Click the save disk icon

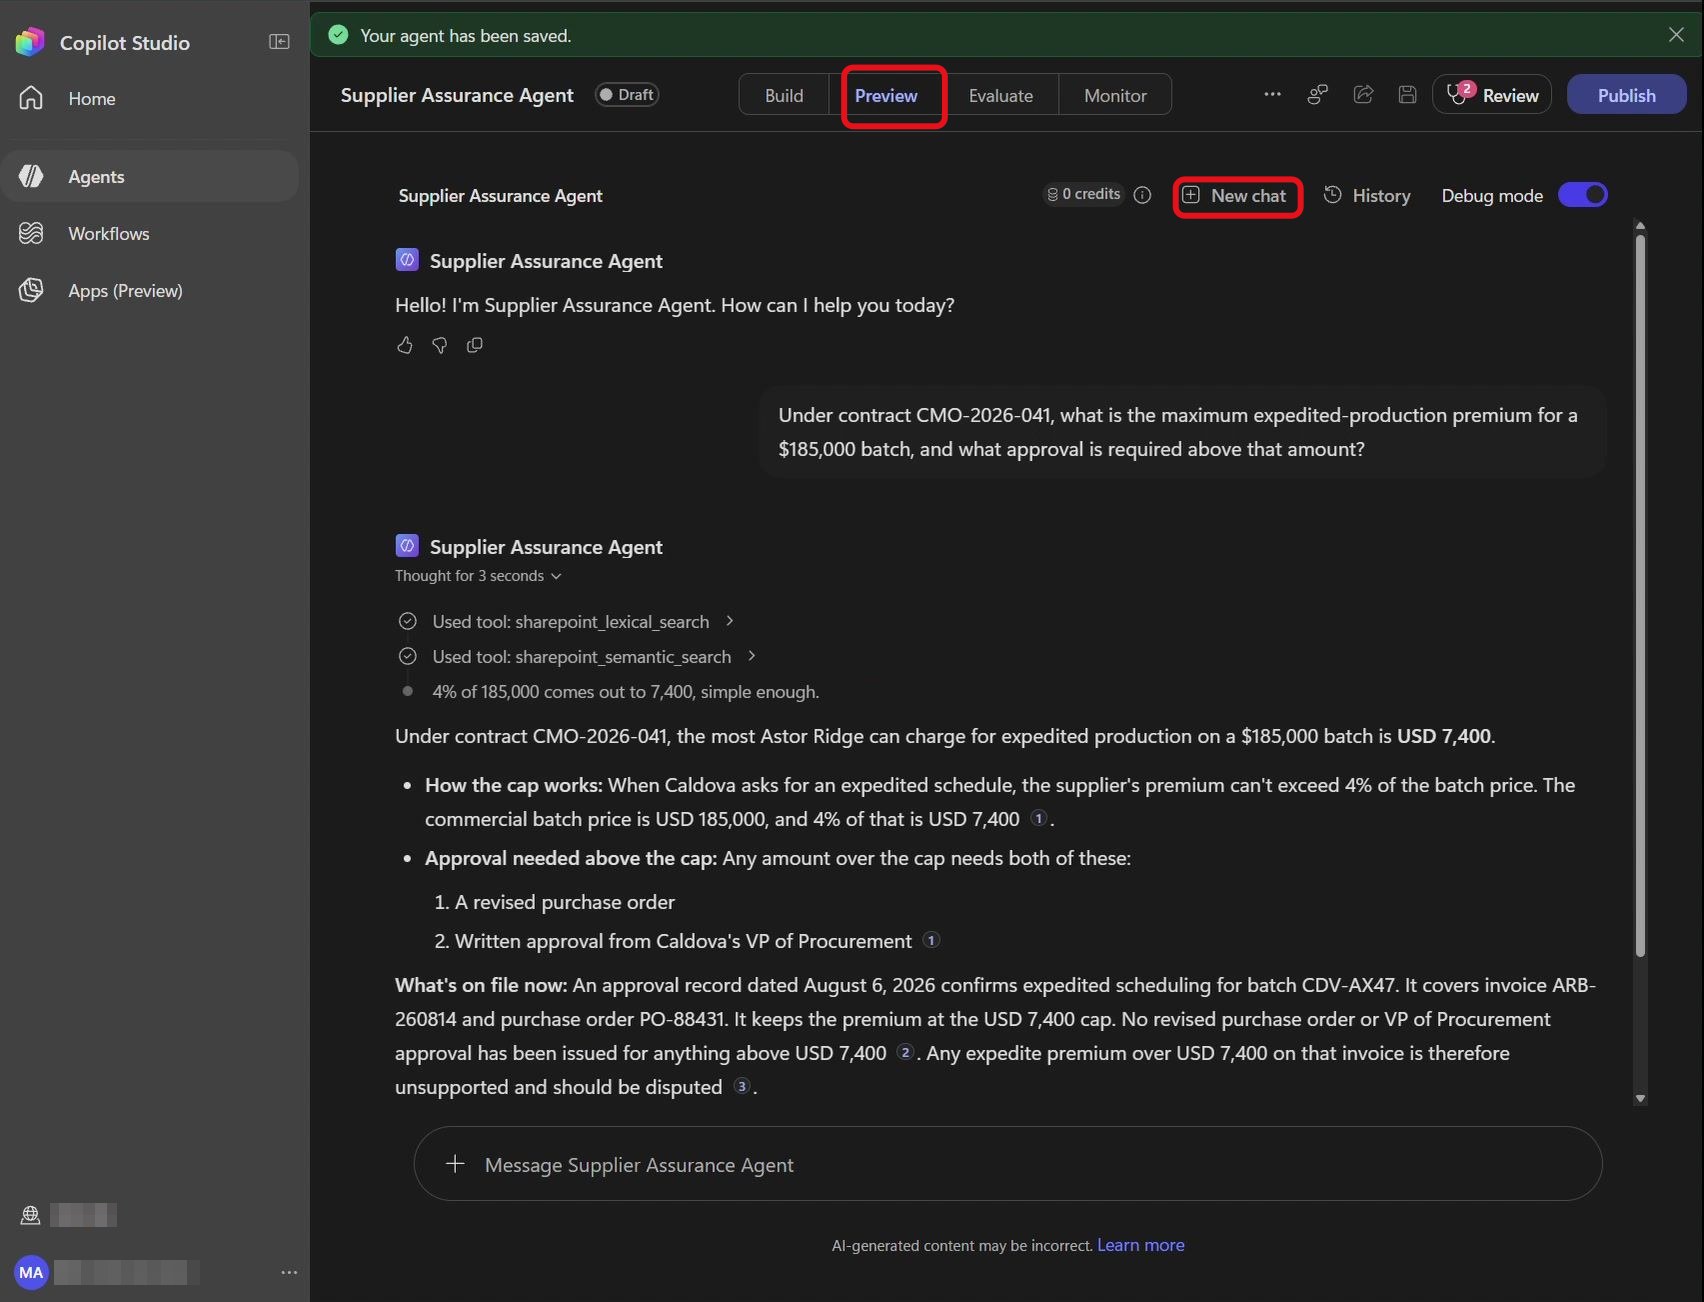[x=1407, y=94]
